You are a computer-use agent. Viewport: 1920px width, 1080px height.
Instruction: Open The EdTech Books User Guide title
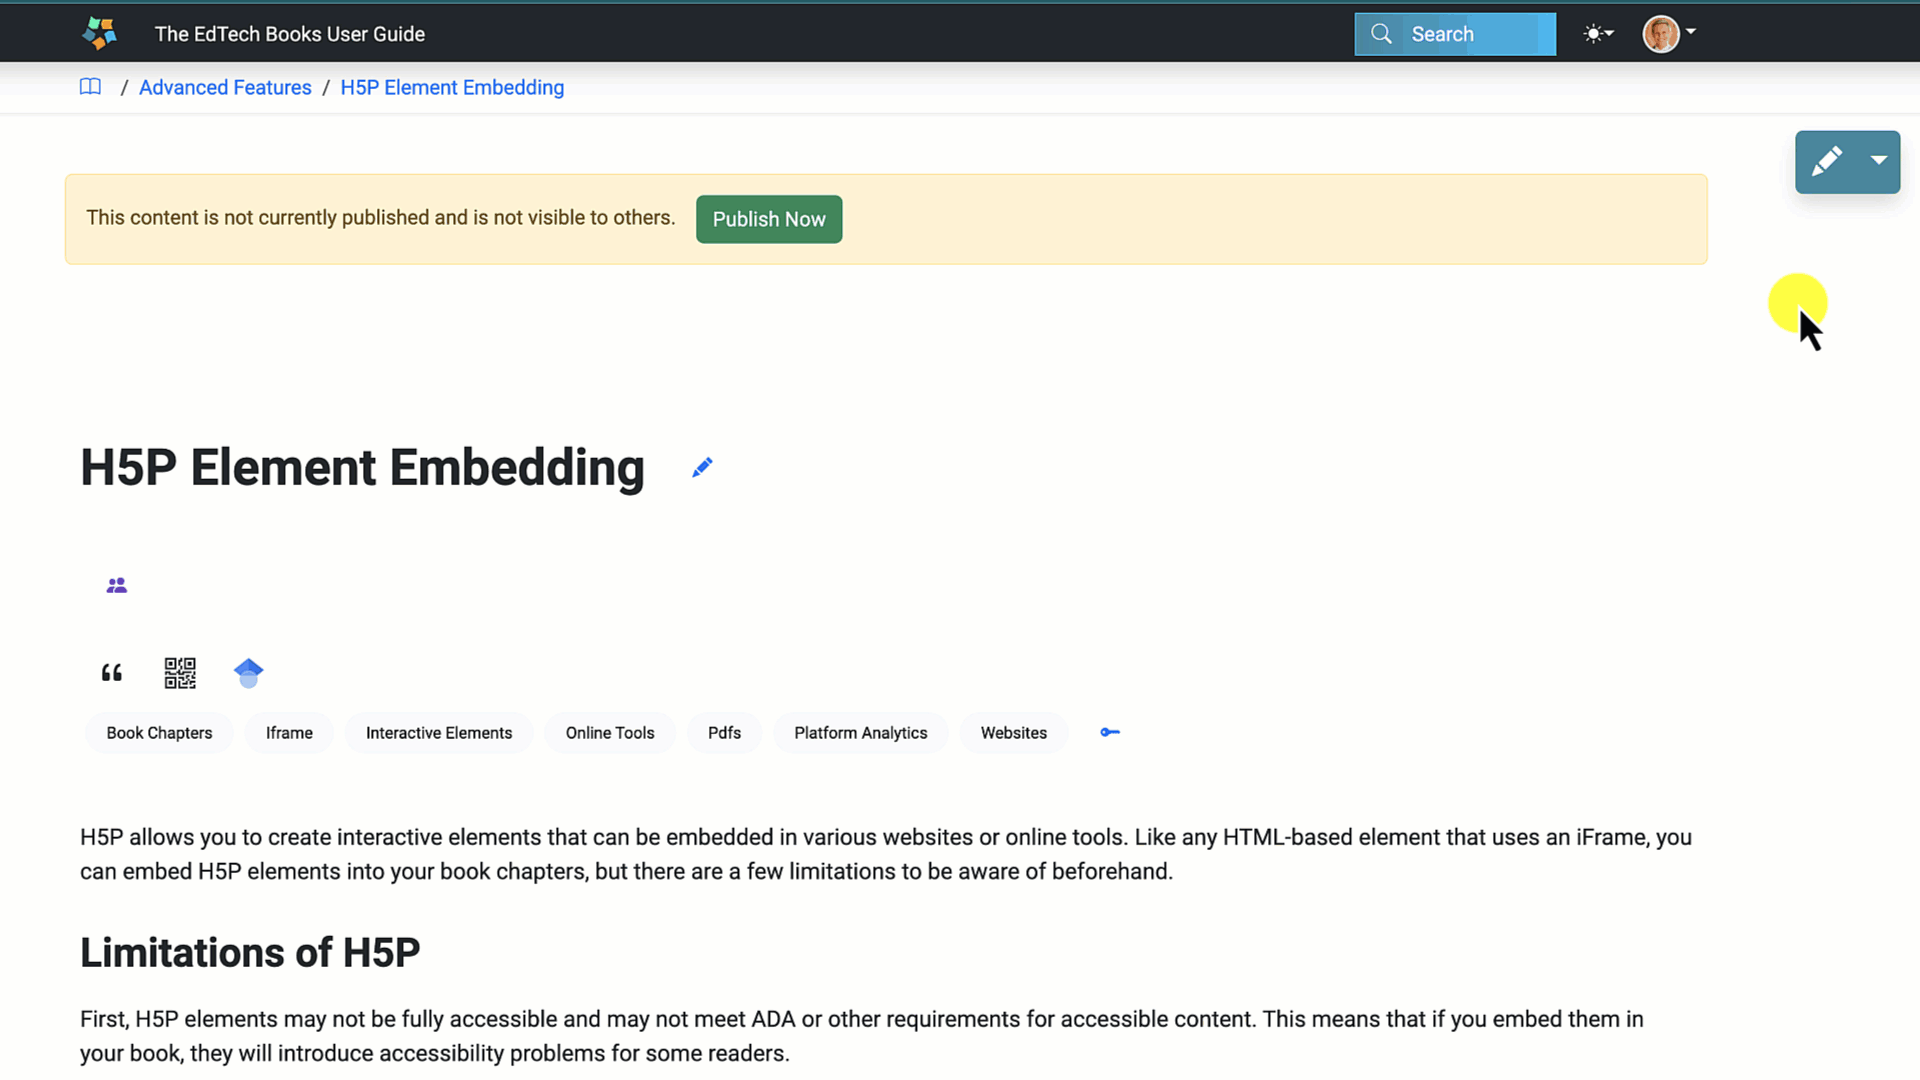(289, 34)
